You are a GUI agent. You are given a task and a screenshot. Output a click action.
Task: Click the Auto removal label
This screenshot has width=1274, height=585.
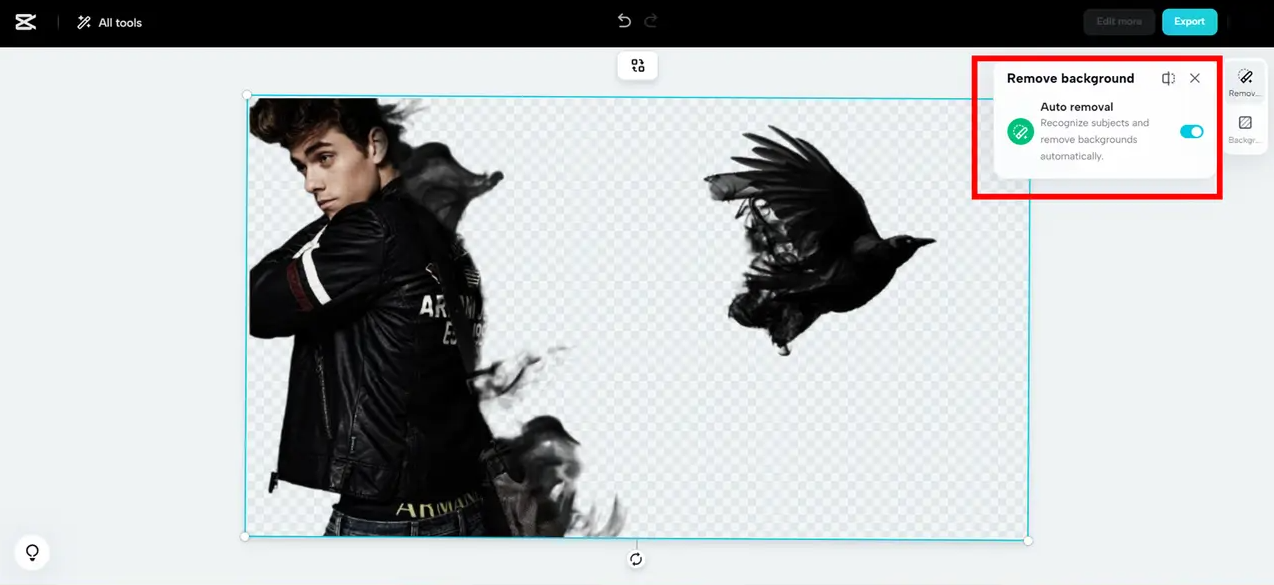(1077, 107)
